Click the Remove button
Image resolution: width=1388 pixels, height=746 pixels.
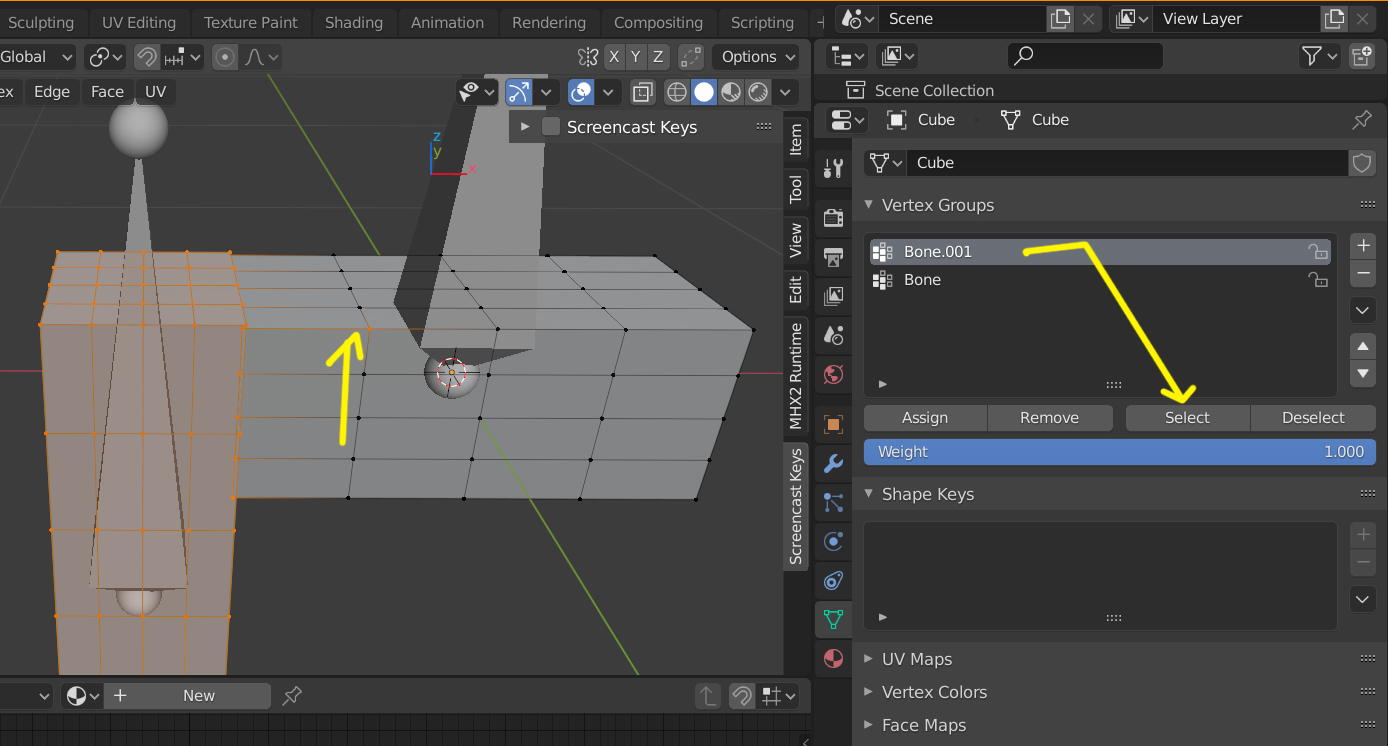(x=1050, y=418)
